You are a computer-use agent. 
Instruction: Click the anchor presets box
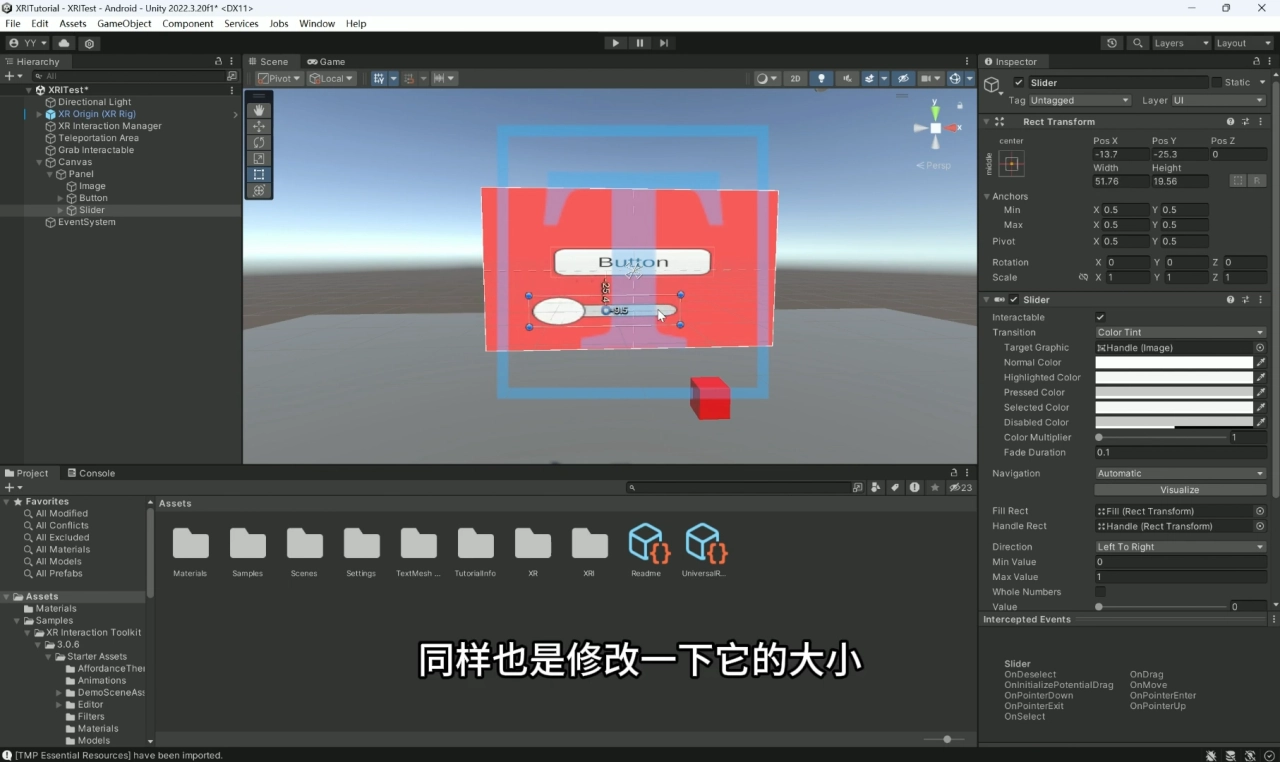1011,163
